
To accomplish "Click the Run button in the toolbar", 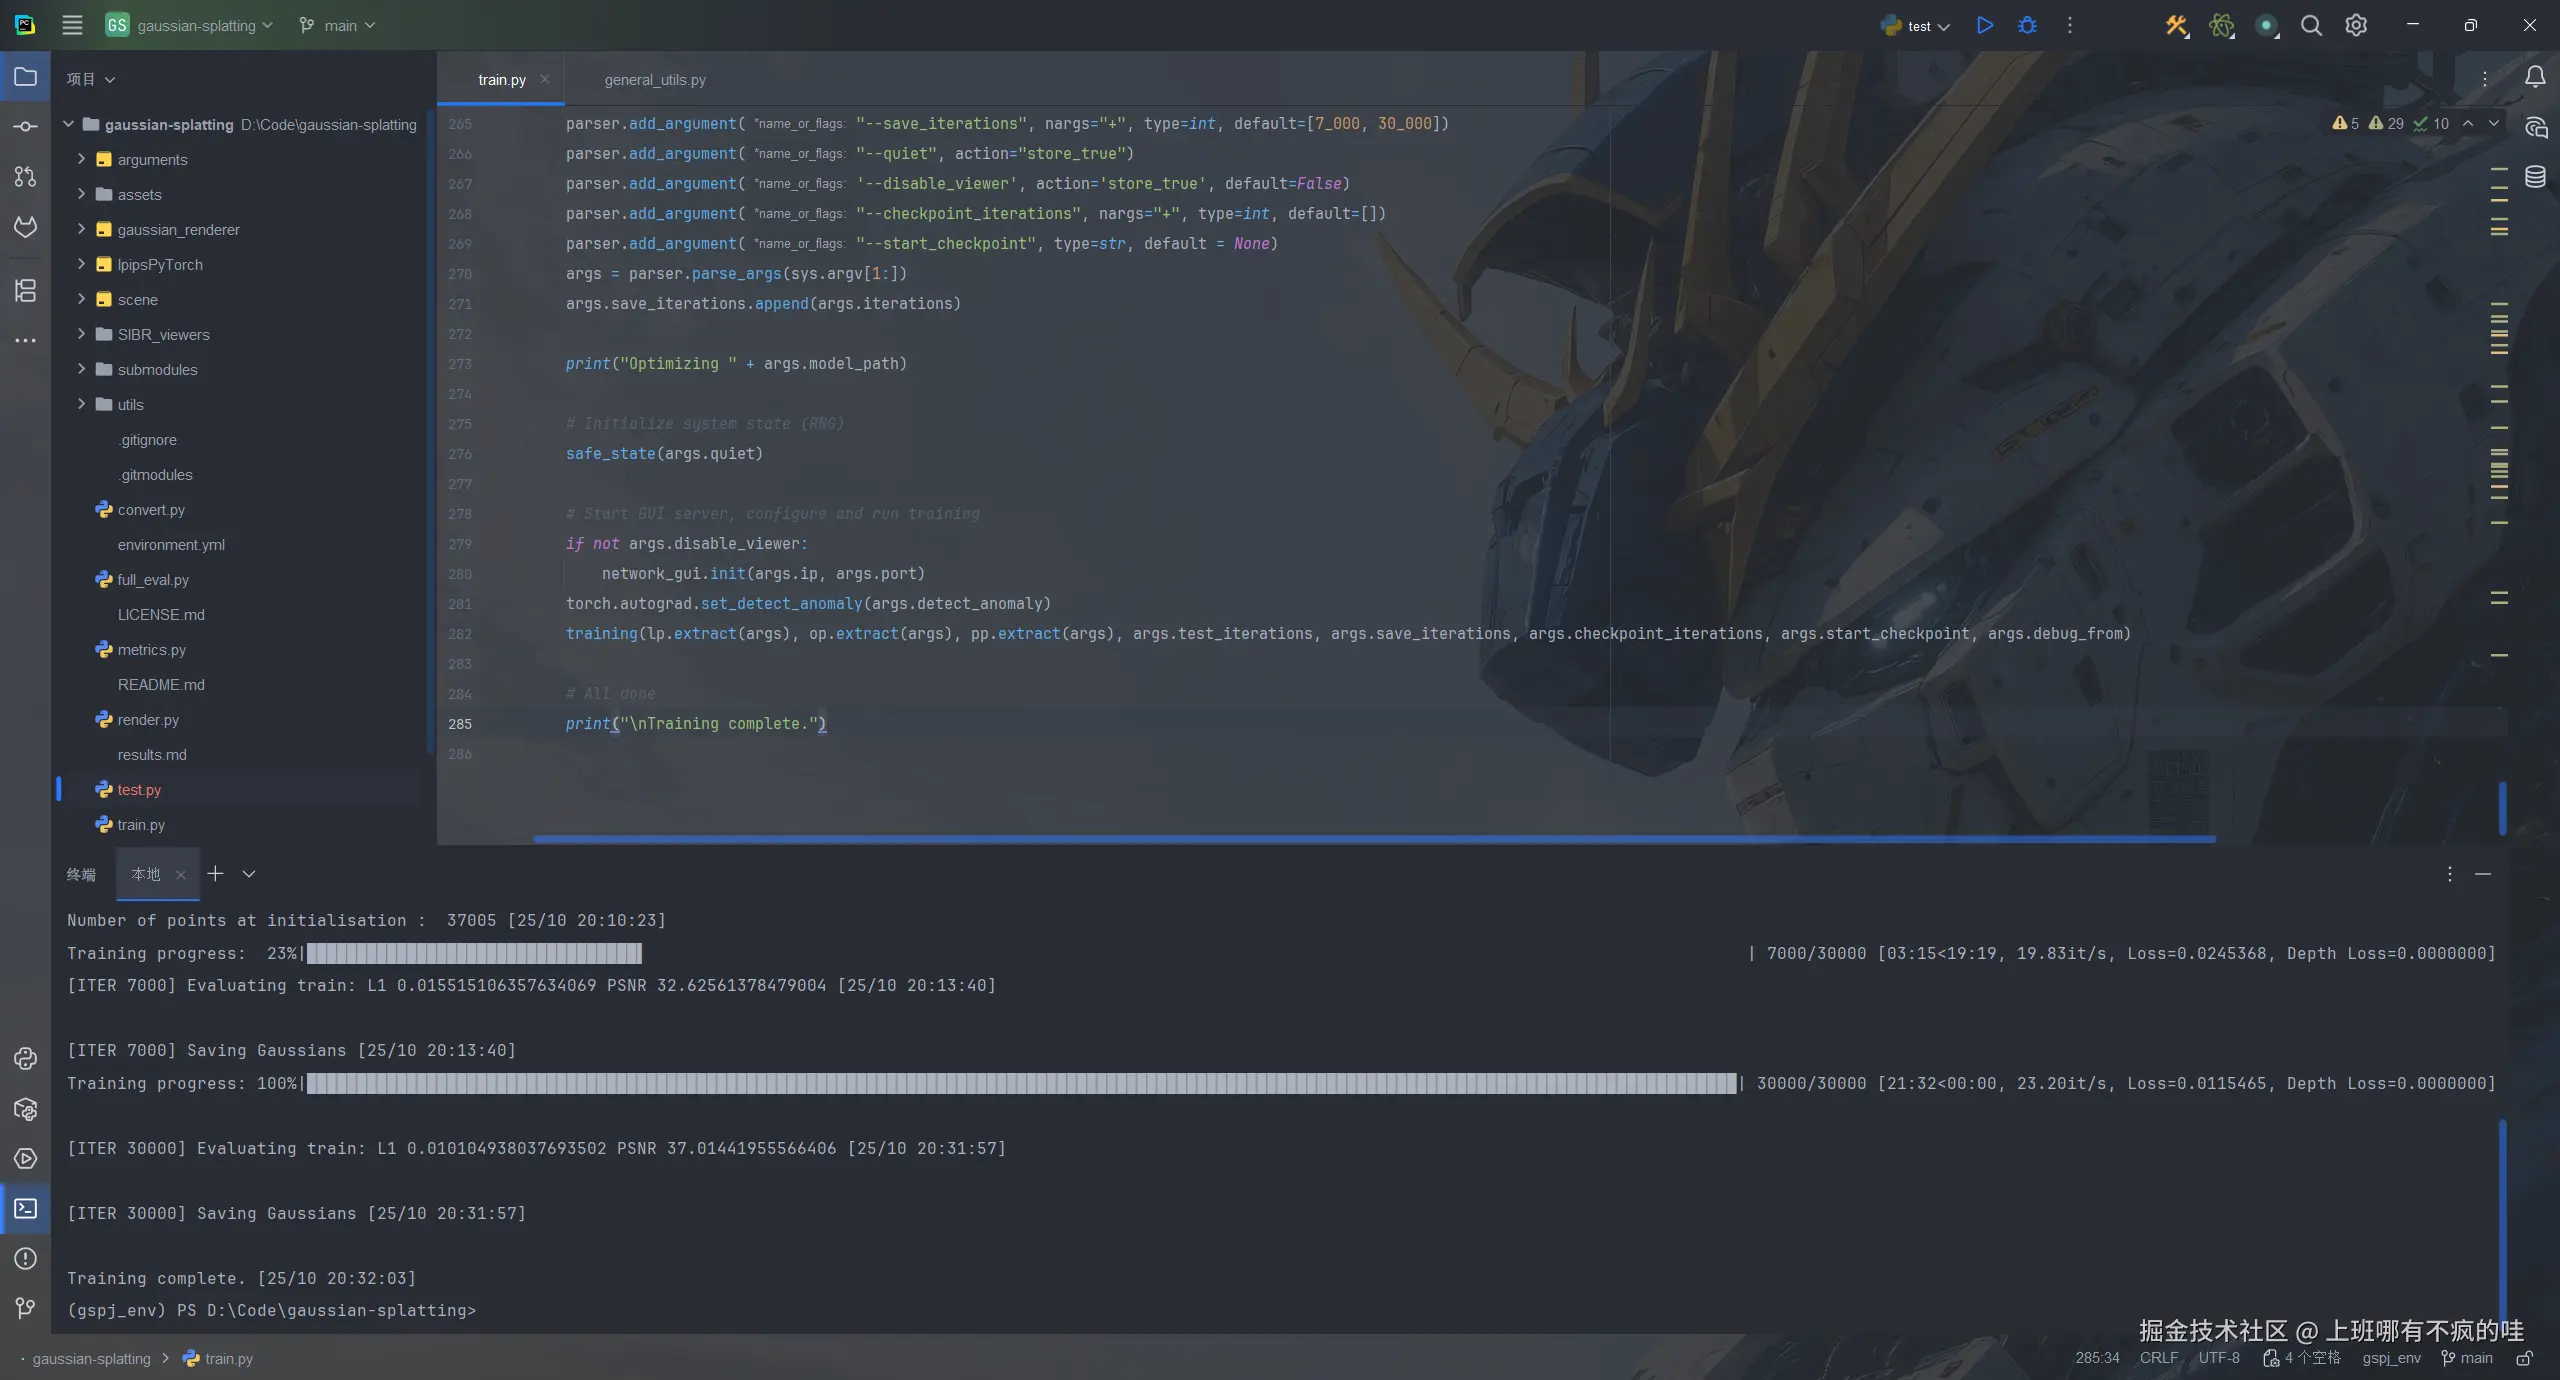I will click(1985, 26).
